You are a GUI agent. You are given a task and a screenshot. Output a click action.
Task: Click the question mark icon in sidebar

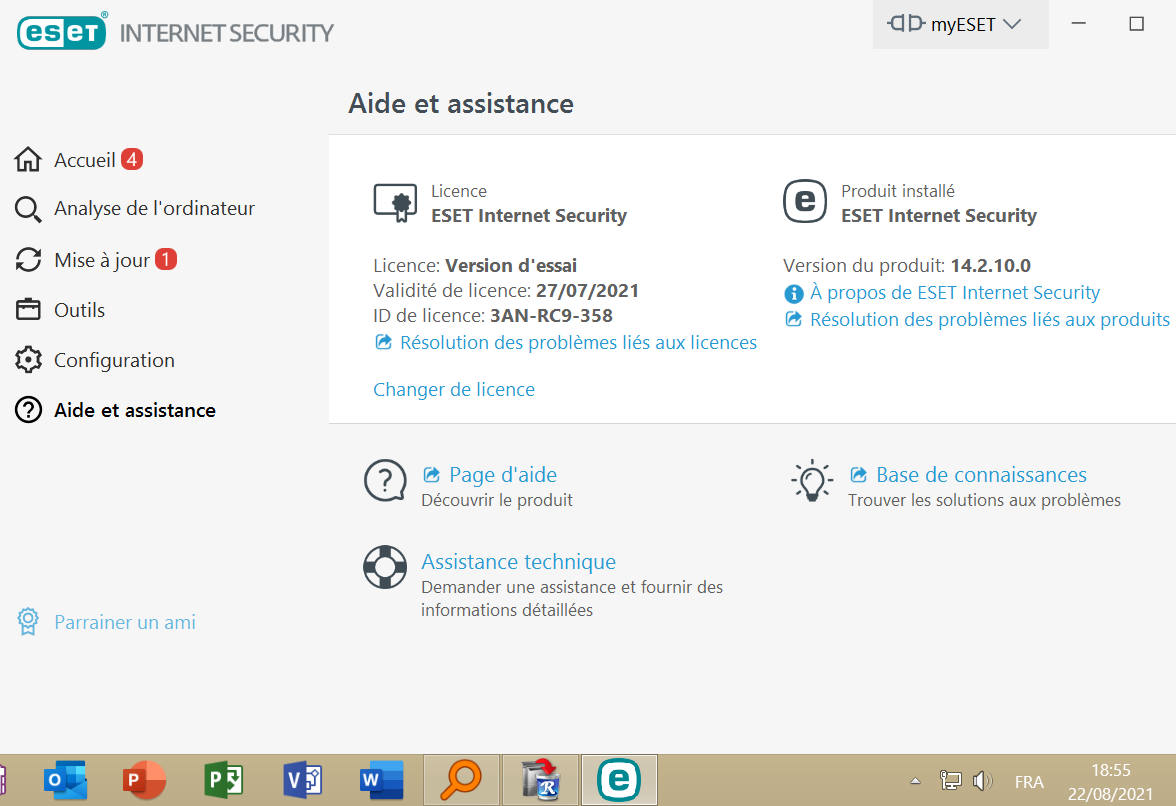tap(28, 410)
